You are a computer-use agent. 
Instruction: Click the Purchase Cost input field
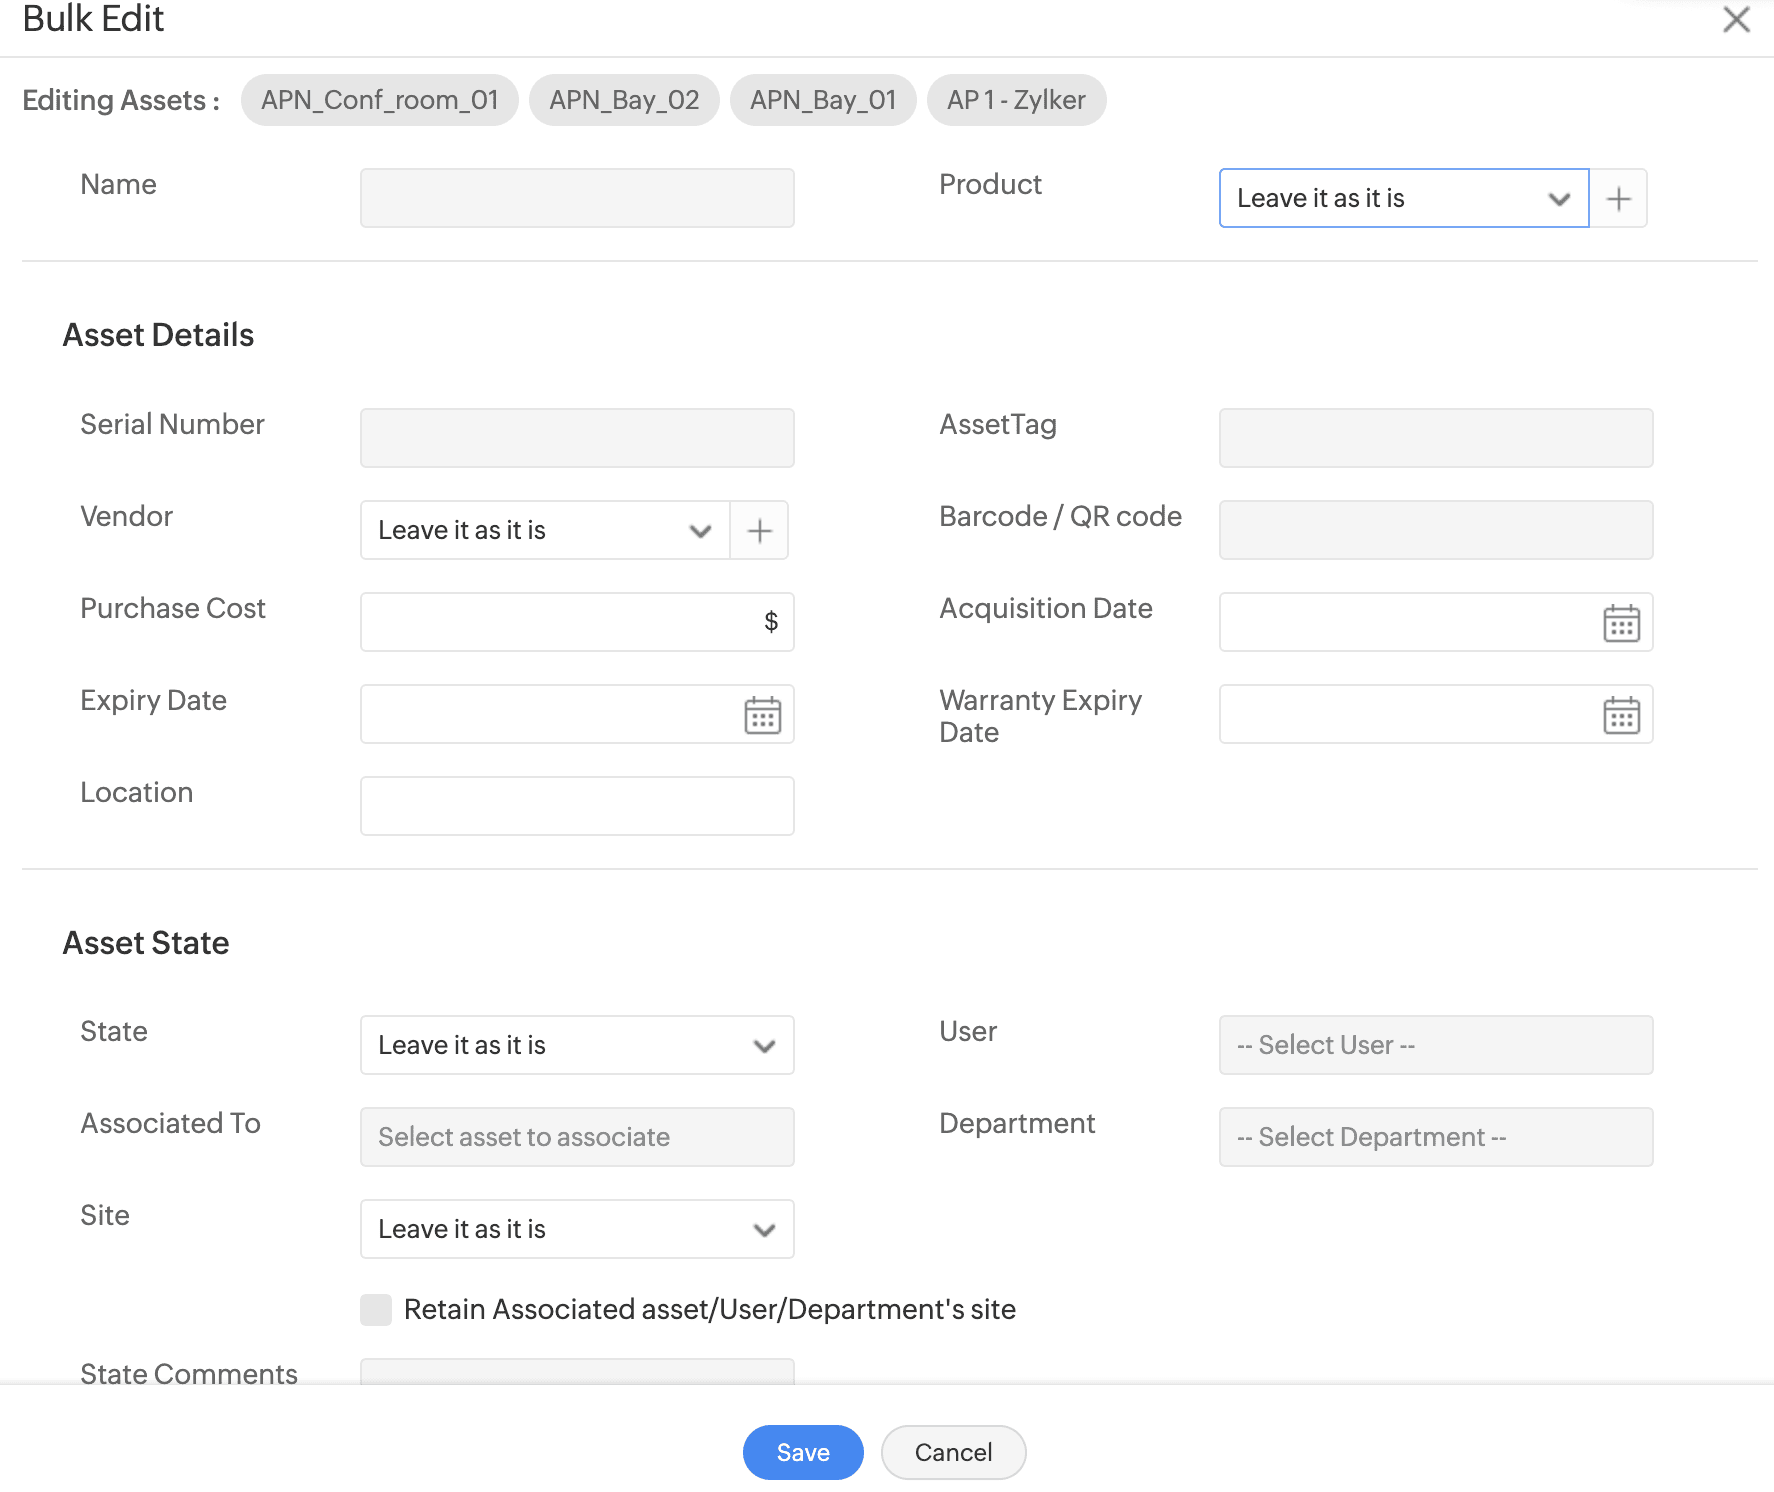coord(560,622)
